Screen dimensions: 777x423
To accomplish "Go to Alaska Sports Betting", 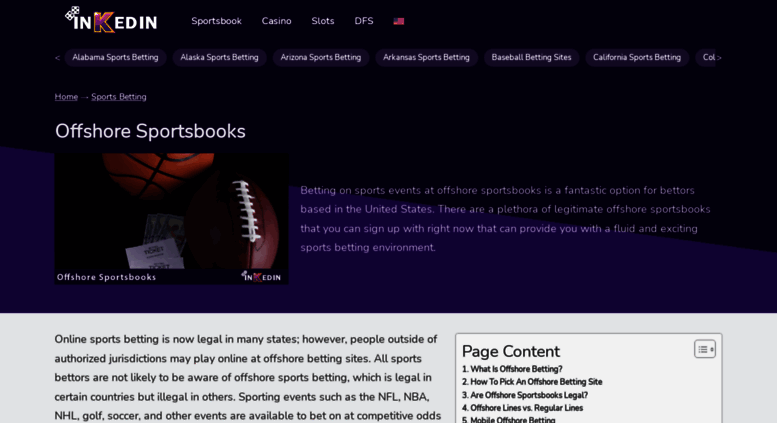I will [220, 57].
